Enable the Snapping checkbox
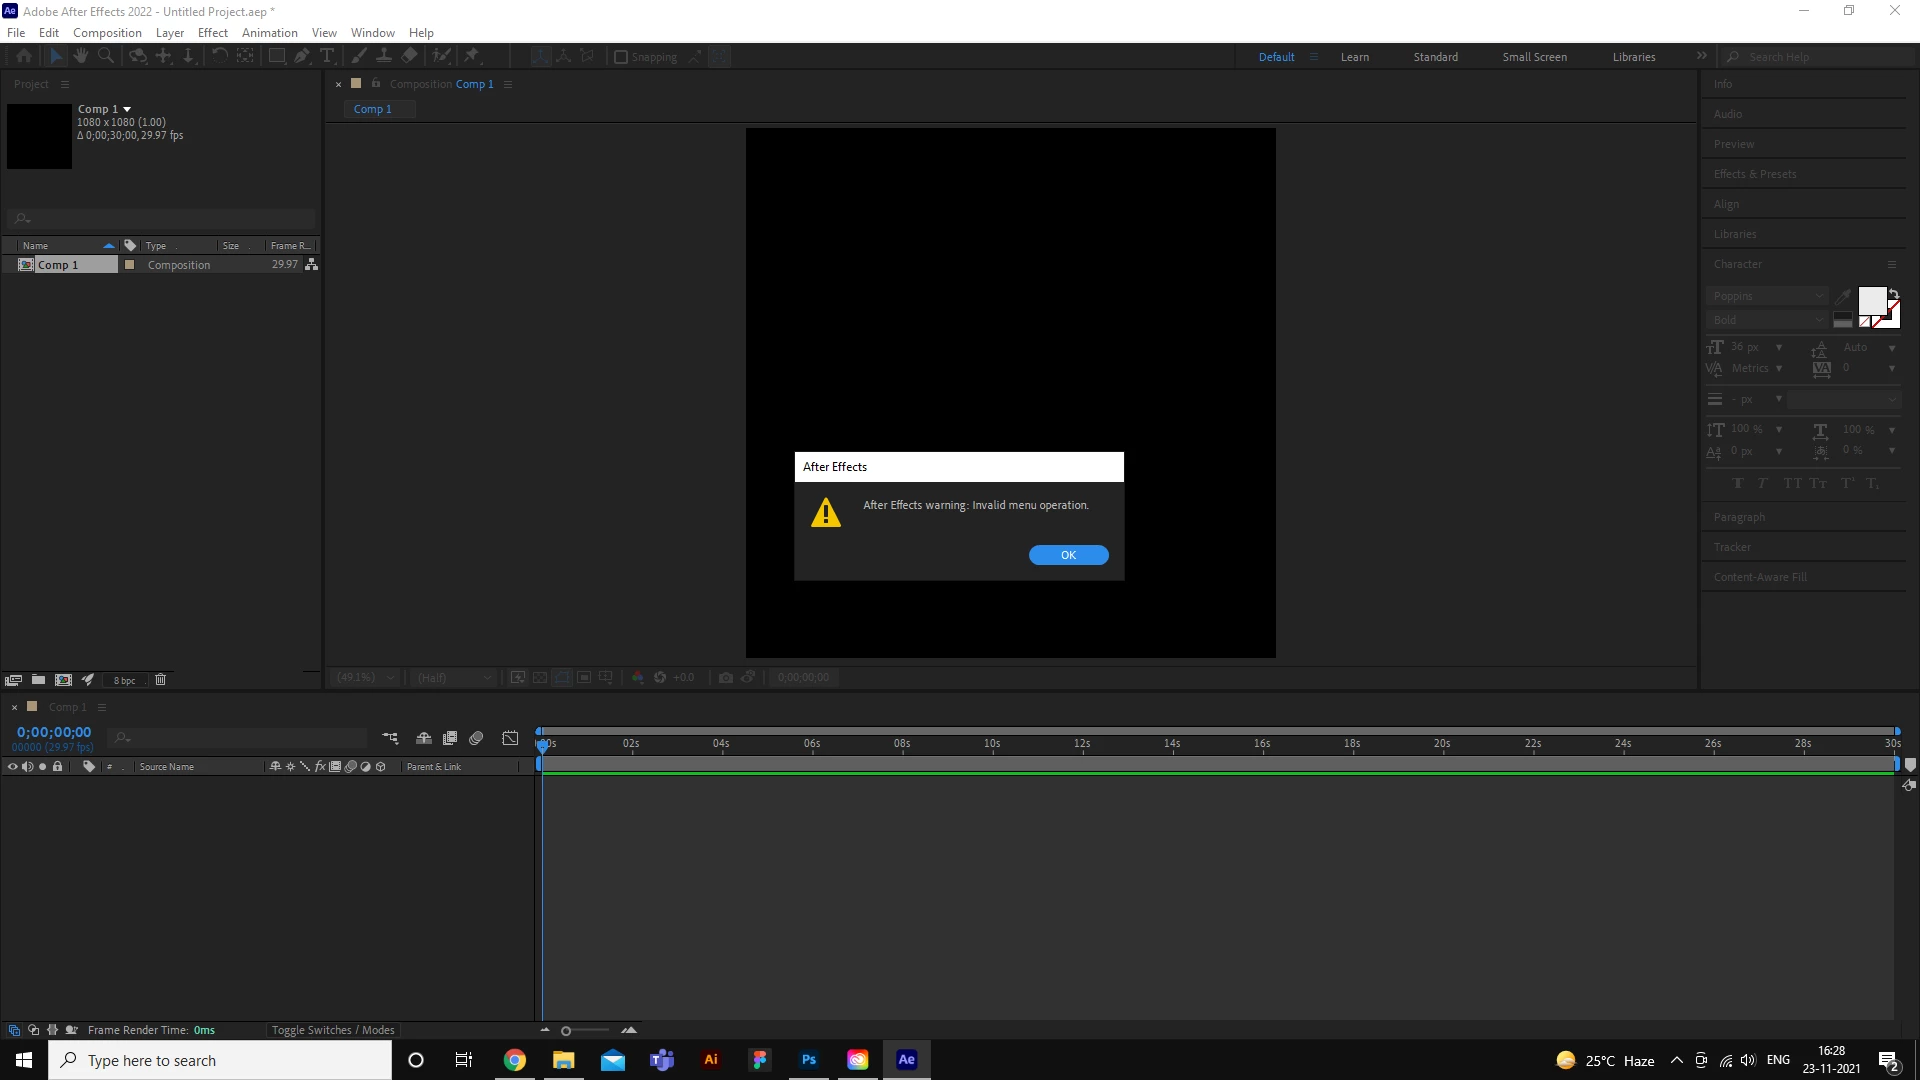1920x1080 pixels. (x=621, y=57)
